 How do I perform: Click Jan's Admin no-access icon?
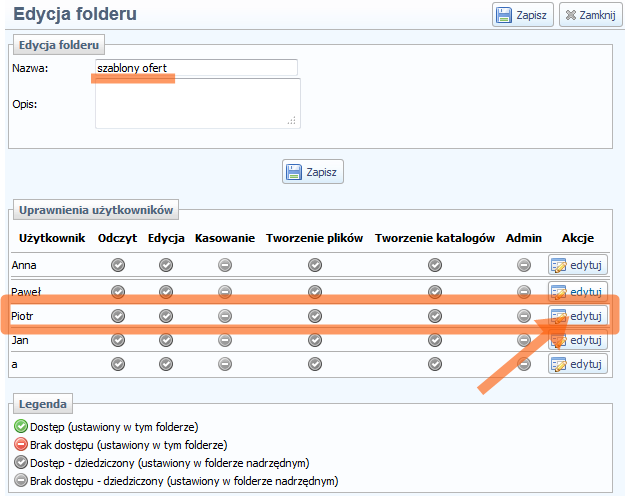524,340
